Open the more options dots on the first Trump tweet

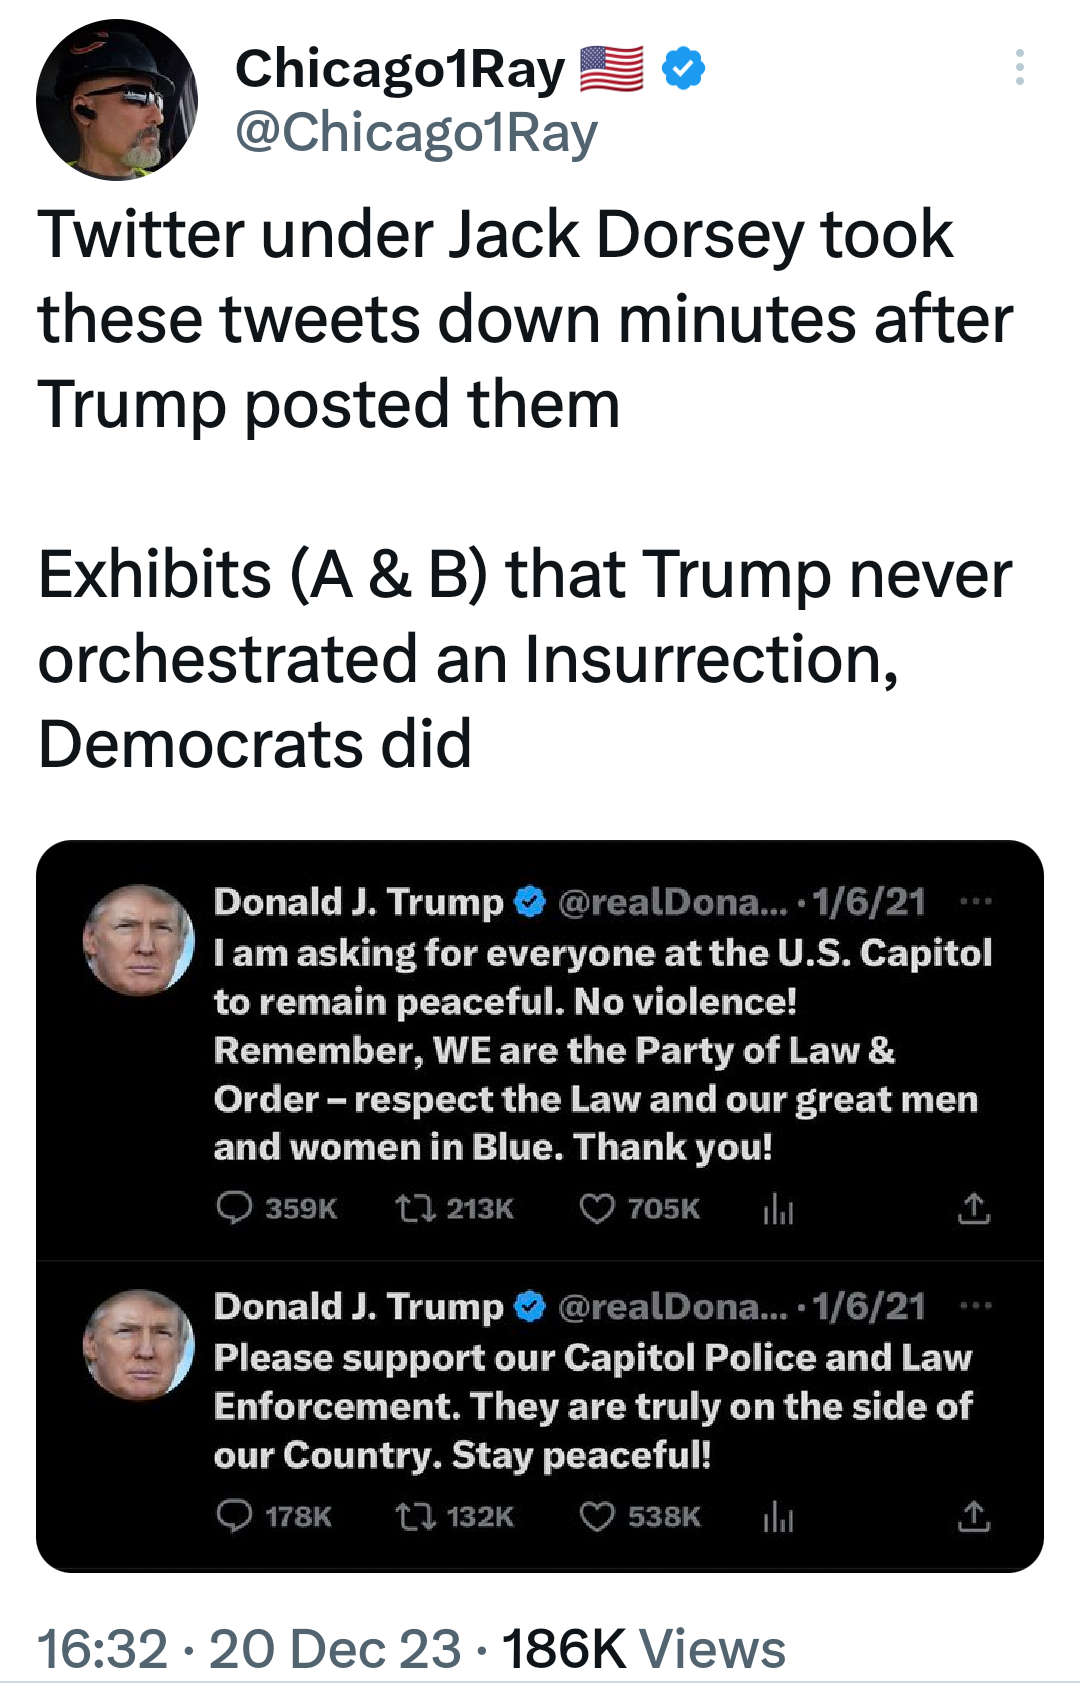tap(975, 902)
